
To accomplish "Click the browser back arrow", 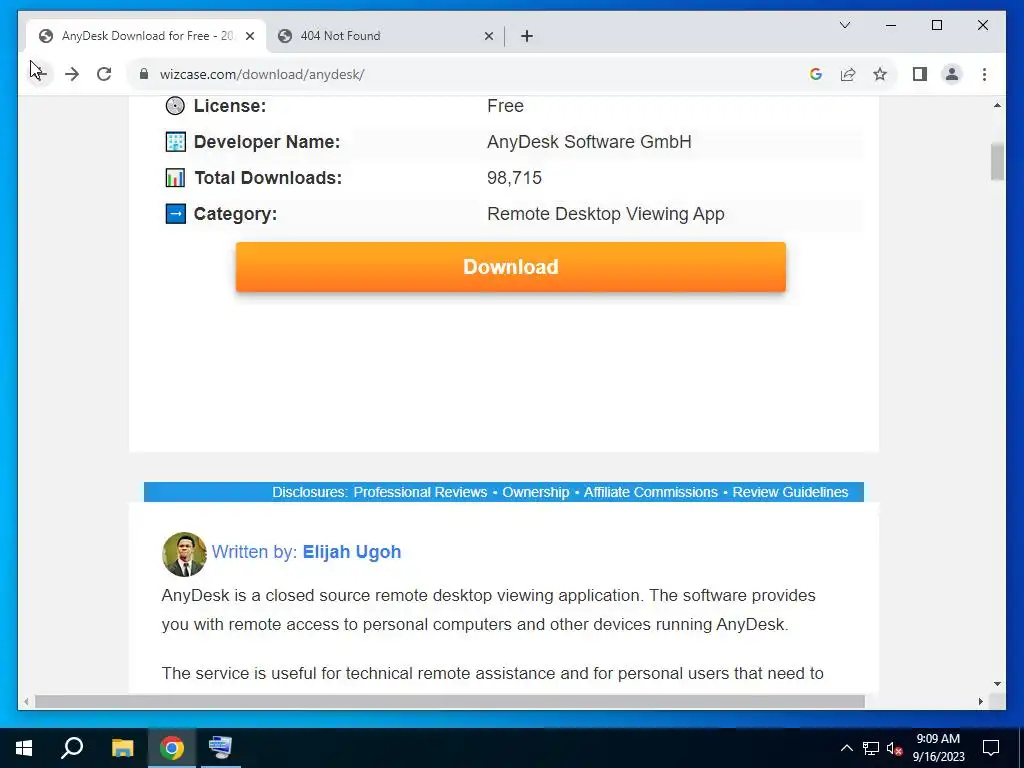I will [x=39, y=74].
